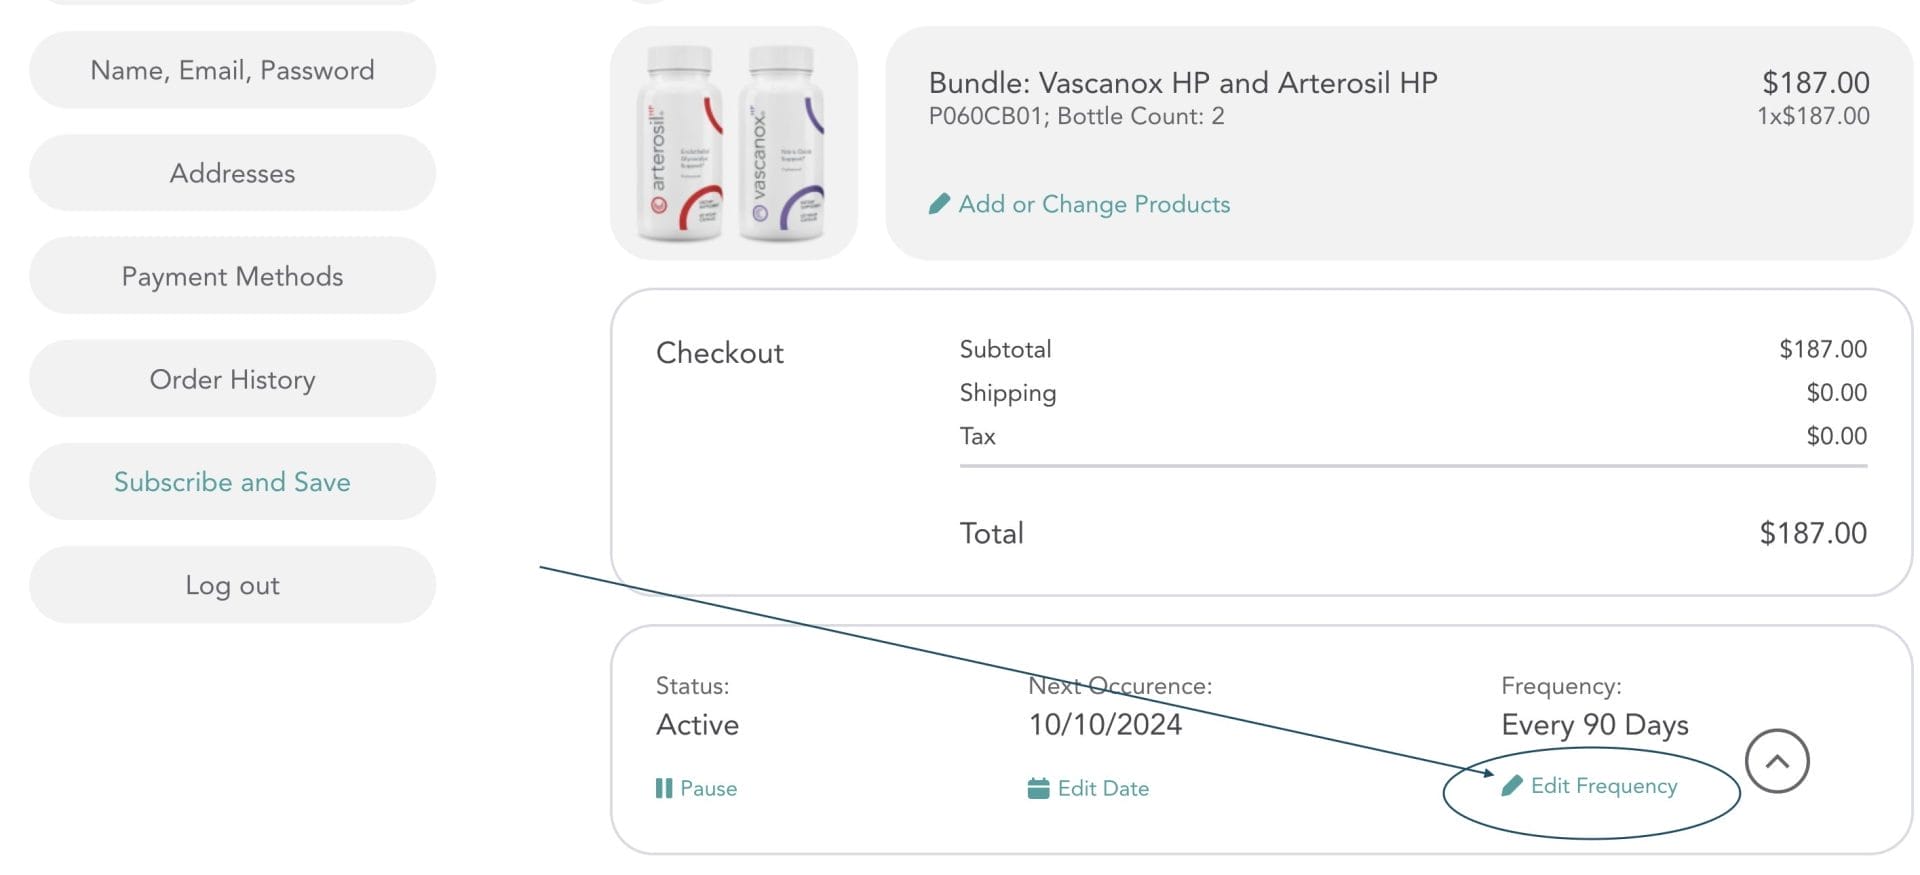Click the Edit Date link text
1920x875 pixels.
tap(1103, 789)
